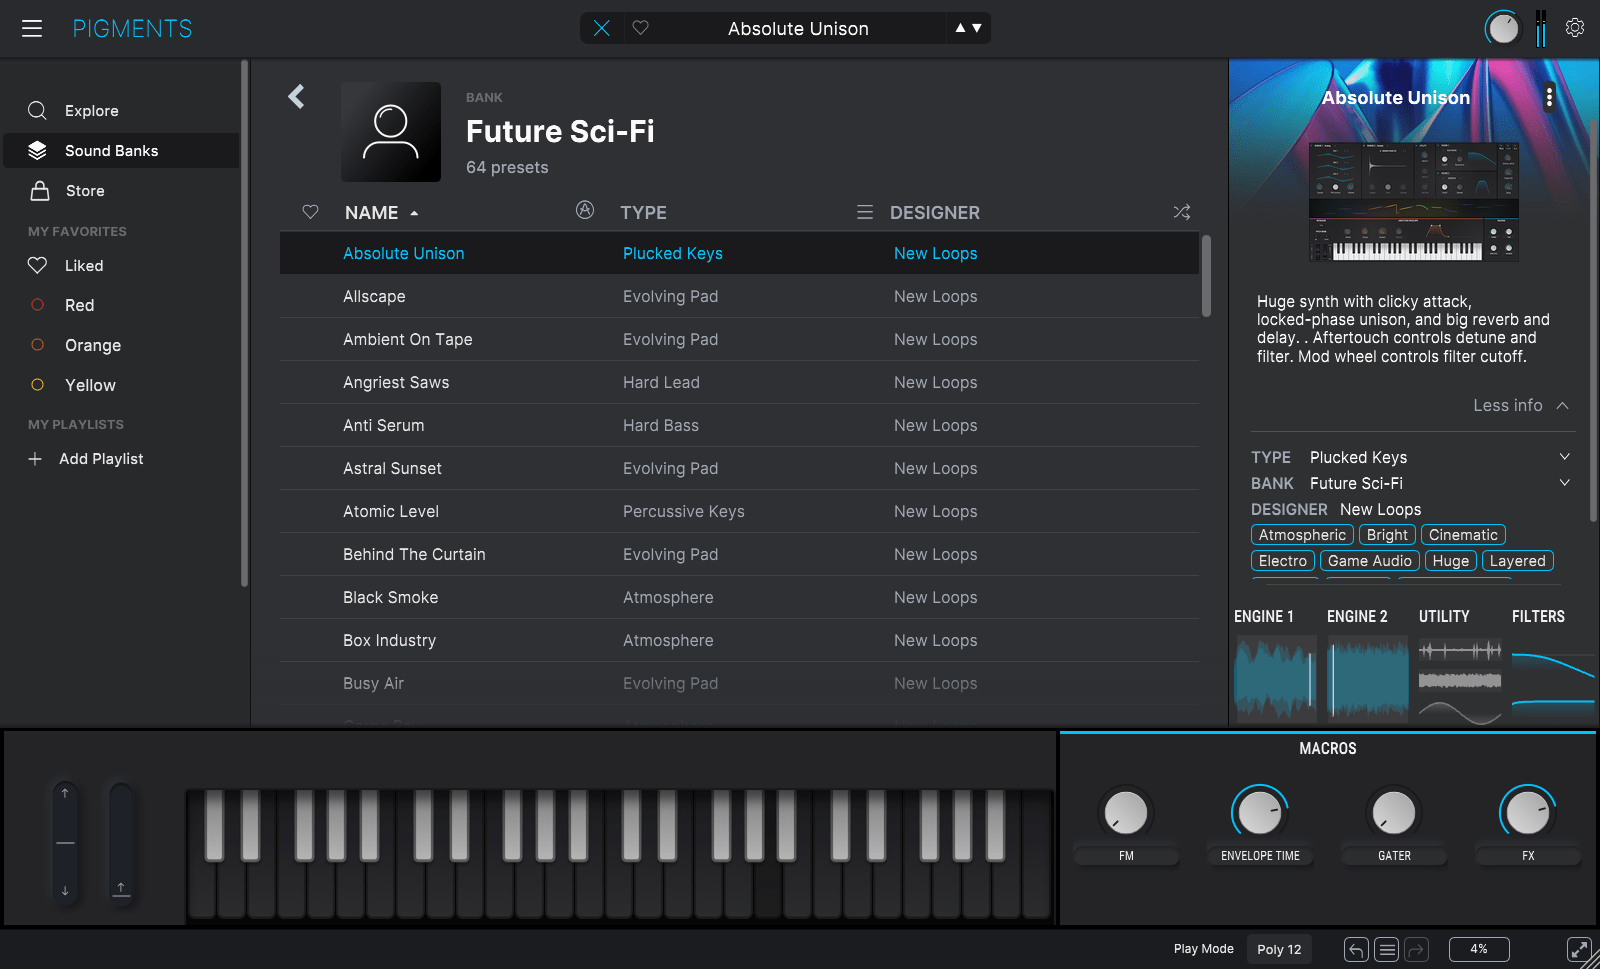Open the Poly 12 play mode dropdown
Image resolution: width=1600 pixels, height=969 pixels.
pyautogui.click(x=1279, y=949)
